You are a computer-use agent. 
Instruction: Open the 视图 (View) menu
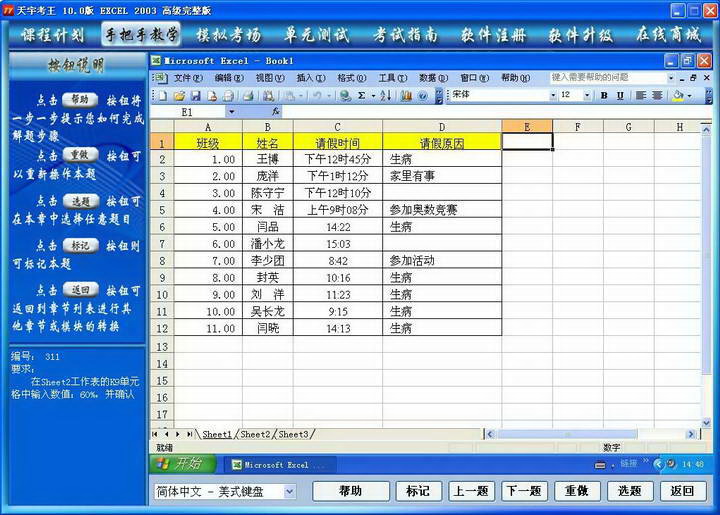[270, 78]
